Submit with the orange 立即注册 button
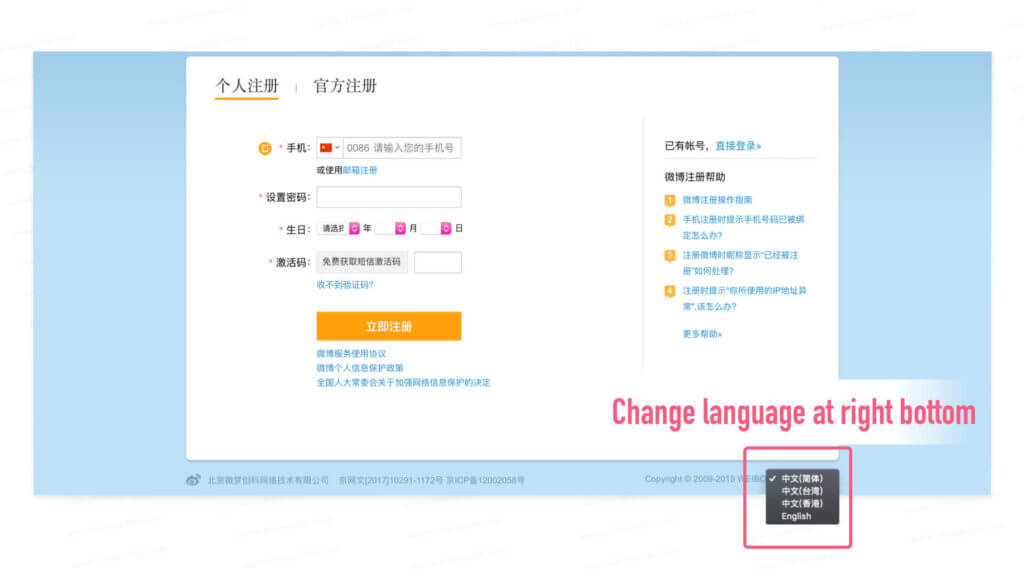 pyautogui.click(x=389, y=326)
